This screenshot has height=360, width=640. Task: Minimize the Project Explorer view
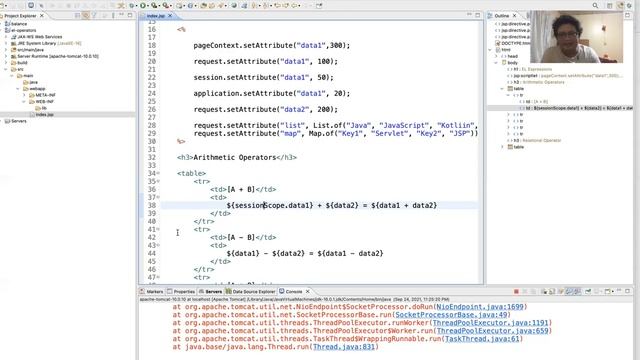pos(121,15)
